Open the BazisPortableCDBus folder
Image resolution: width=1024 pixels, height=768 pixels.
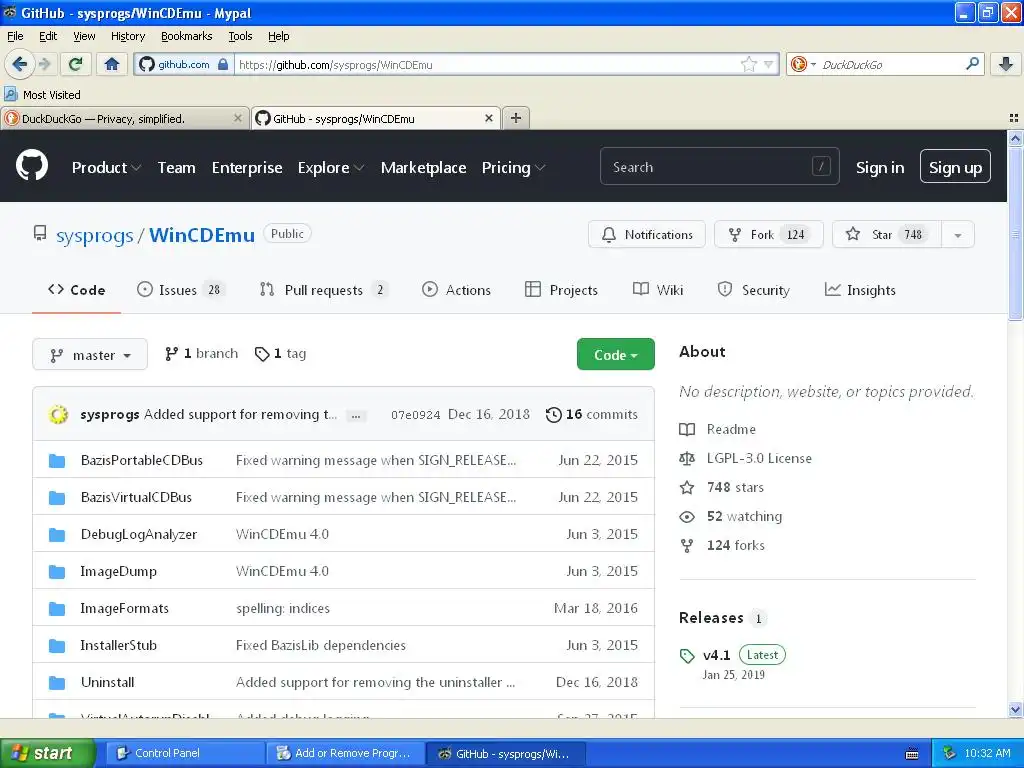tap(141, 460)
